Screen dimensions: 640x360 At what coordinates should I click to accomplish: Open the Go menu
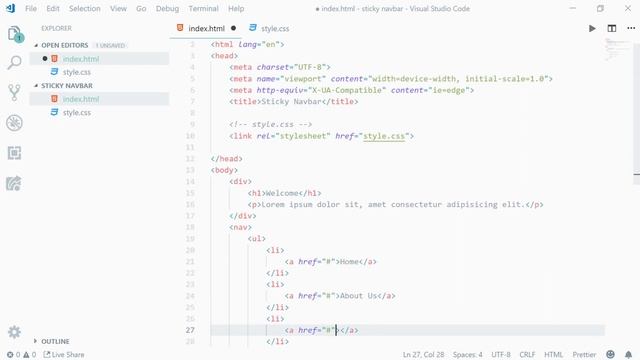[141, 9]
